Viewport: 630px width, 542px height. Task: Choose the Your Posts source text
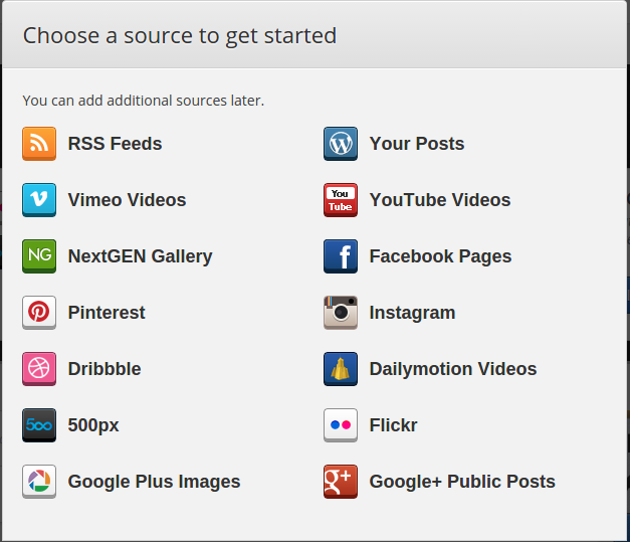(x=417, y=144)
